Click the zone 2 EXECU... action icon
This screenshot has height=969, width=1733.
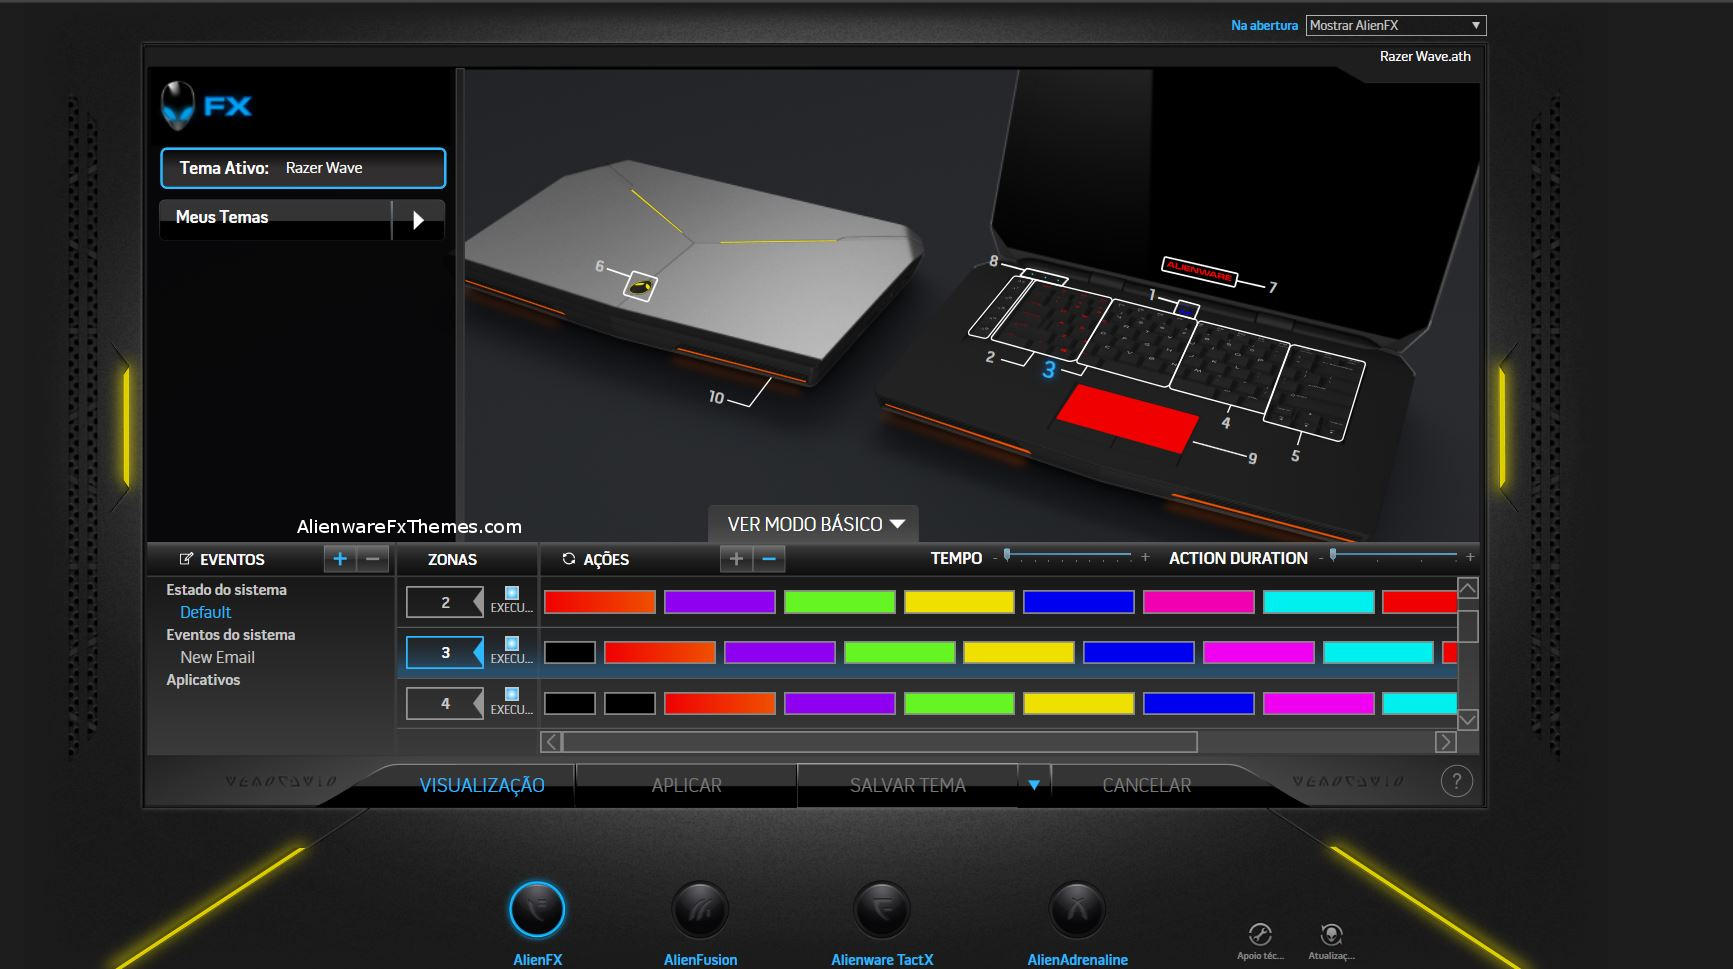pos(512,593)
